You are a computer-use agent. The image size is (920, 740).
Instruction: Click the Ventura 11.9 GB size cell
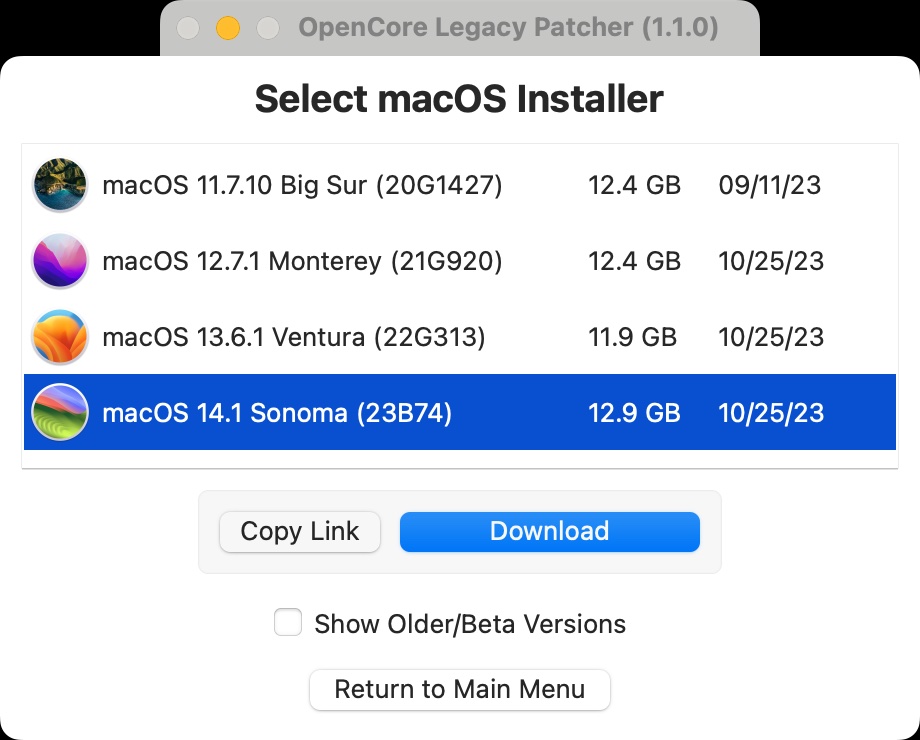click(x=632, y=337)
